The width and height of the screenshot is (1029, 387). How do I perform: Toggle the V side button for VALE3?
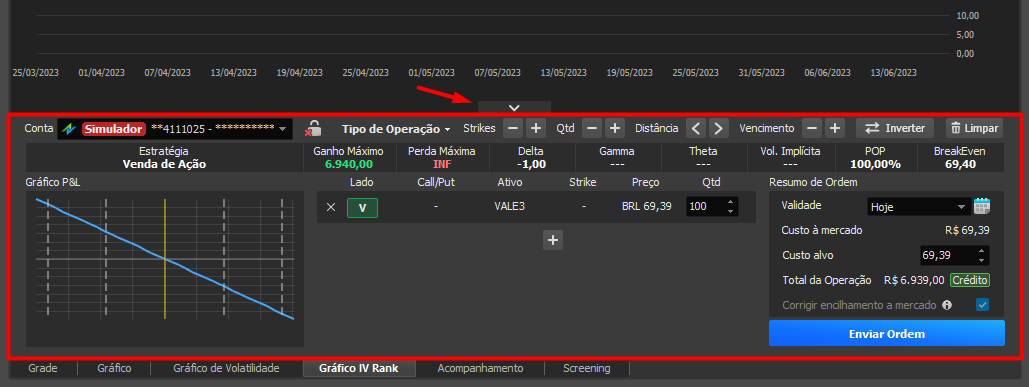click(x=362, y=207)
